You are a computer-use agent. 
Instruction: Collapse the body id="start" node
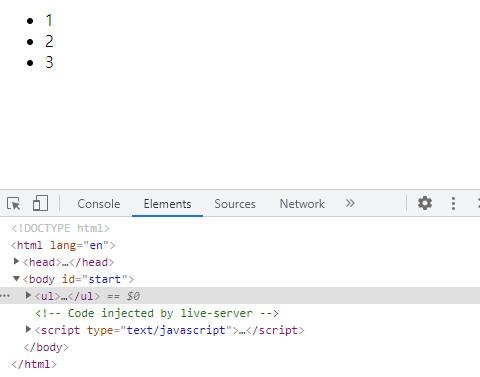point(16,278)
